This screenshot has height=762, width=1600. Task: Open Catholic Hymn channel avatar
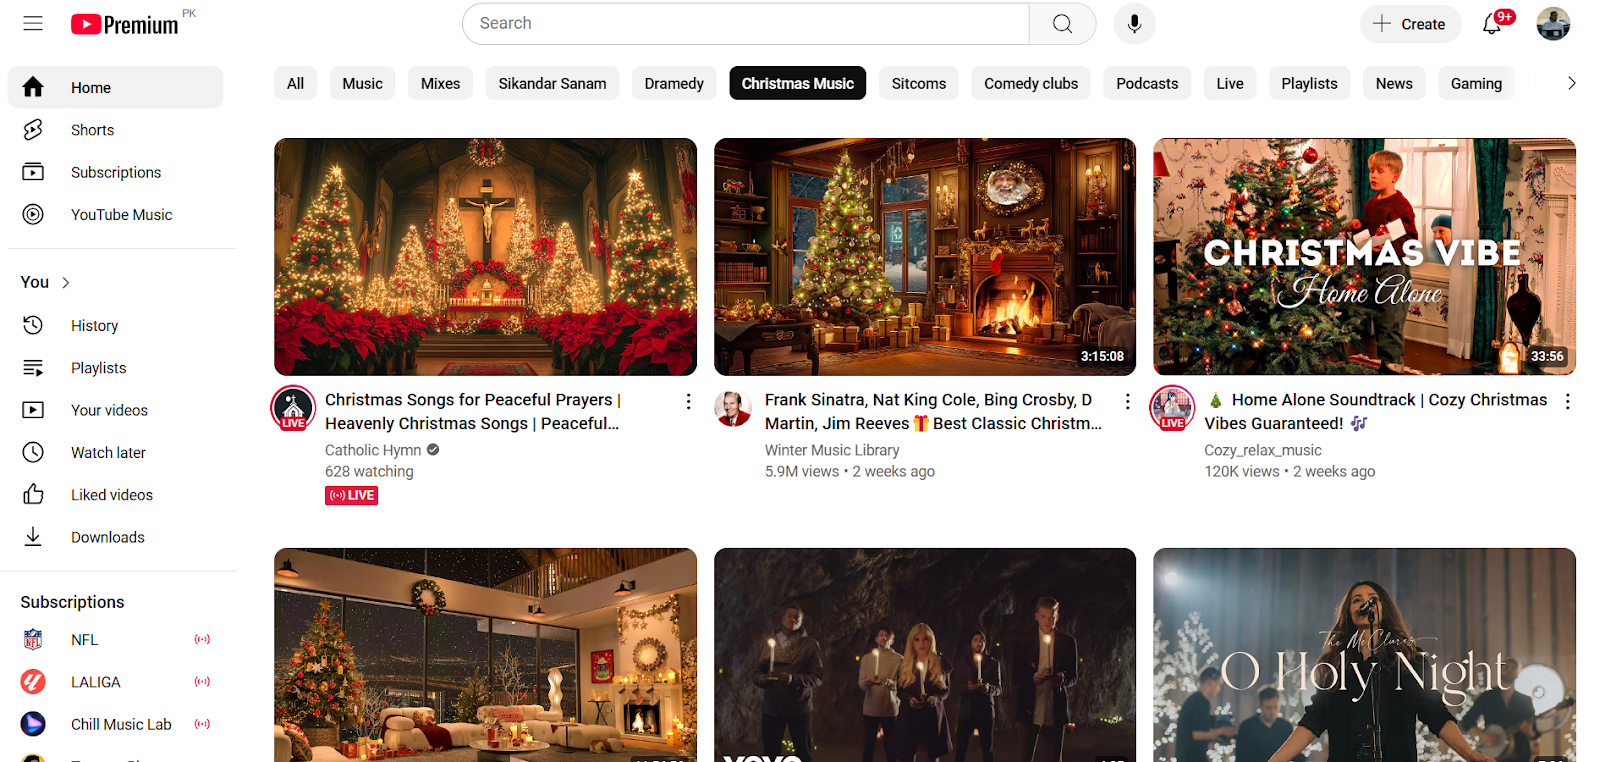click(293, 408)
